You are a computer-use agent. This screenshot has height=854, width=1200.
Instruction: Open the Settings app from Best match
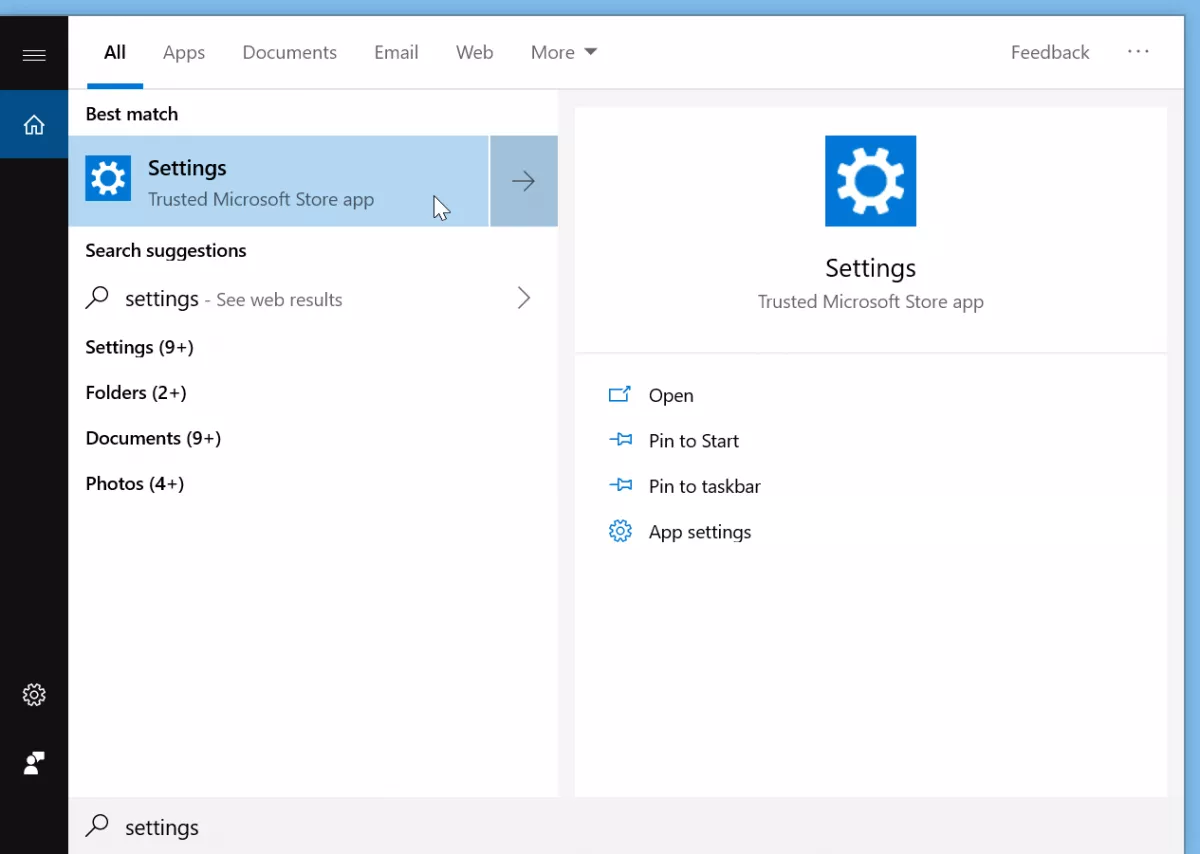click(279, 181)
